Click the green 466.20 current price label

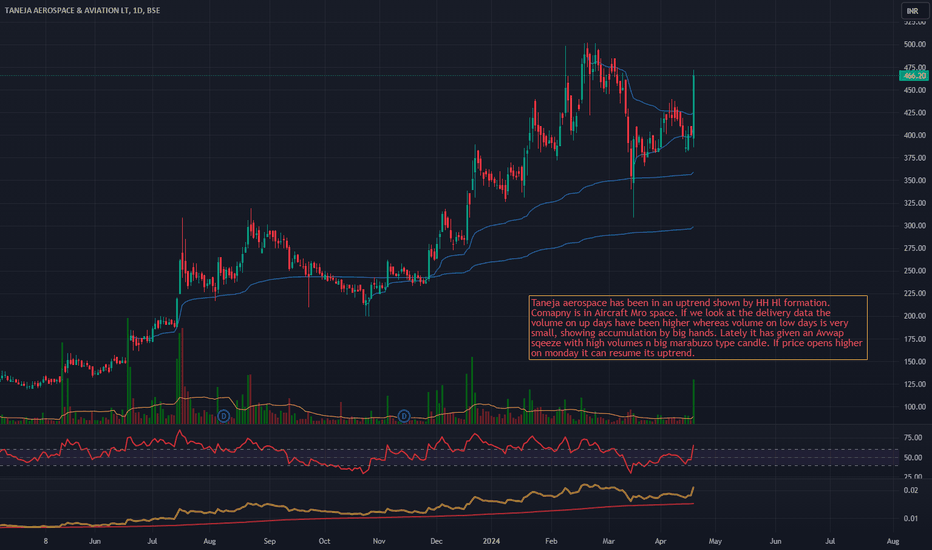click(x=914, y=76)
